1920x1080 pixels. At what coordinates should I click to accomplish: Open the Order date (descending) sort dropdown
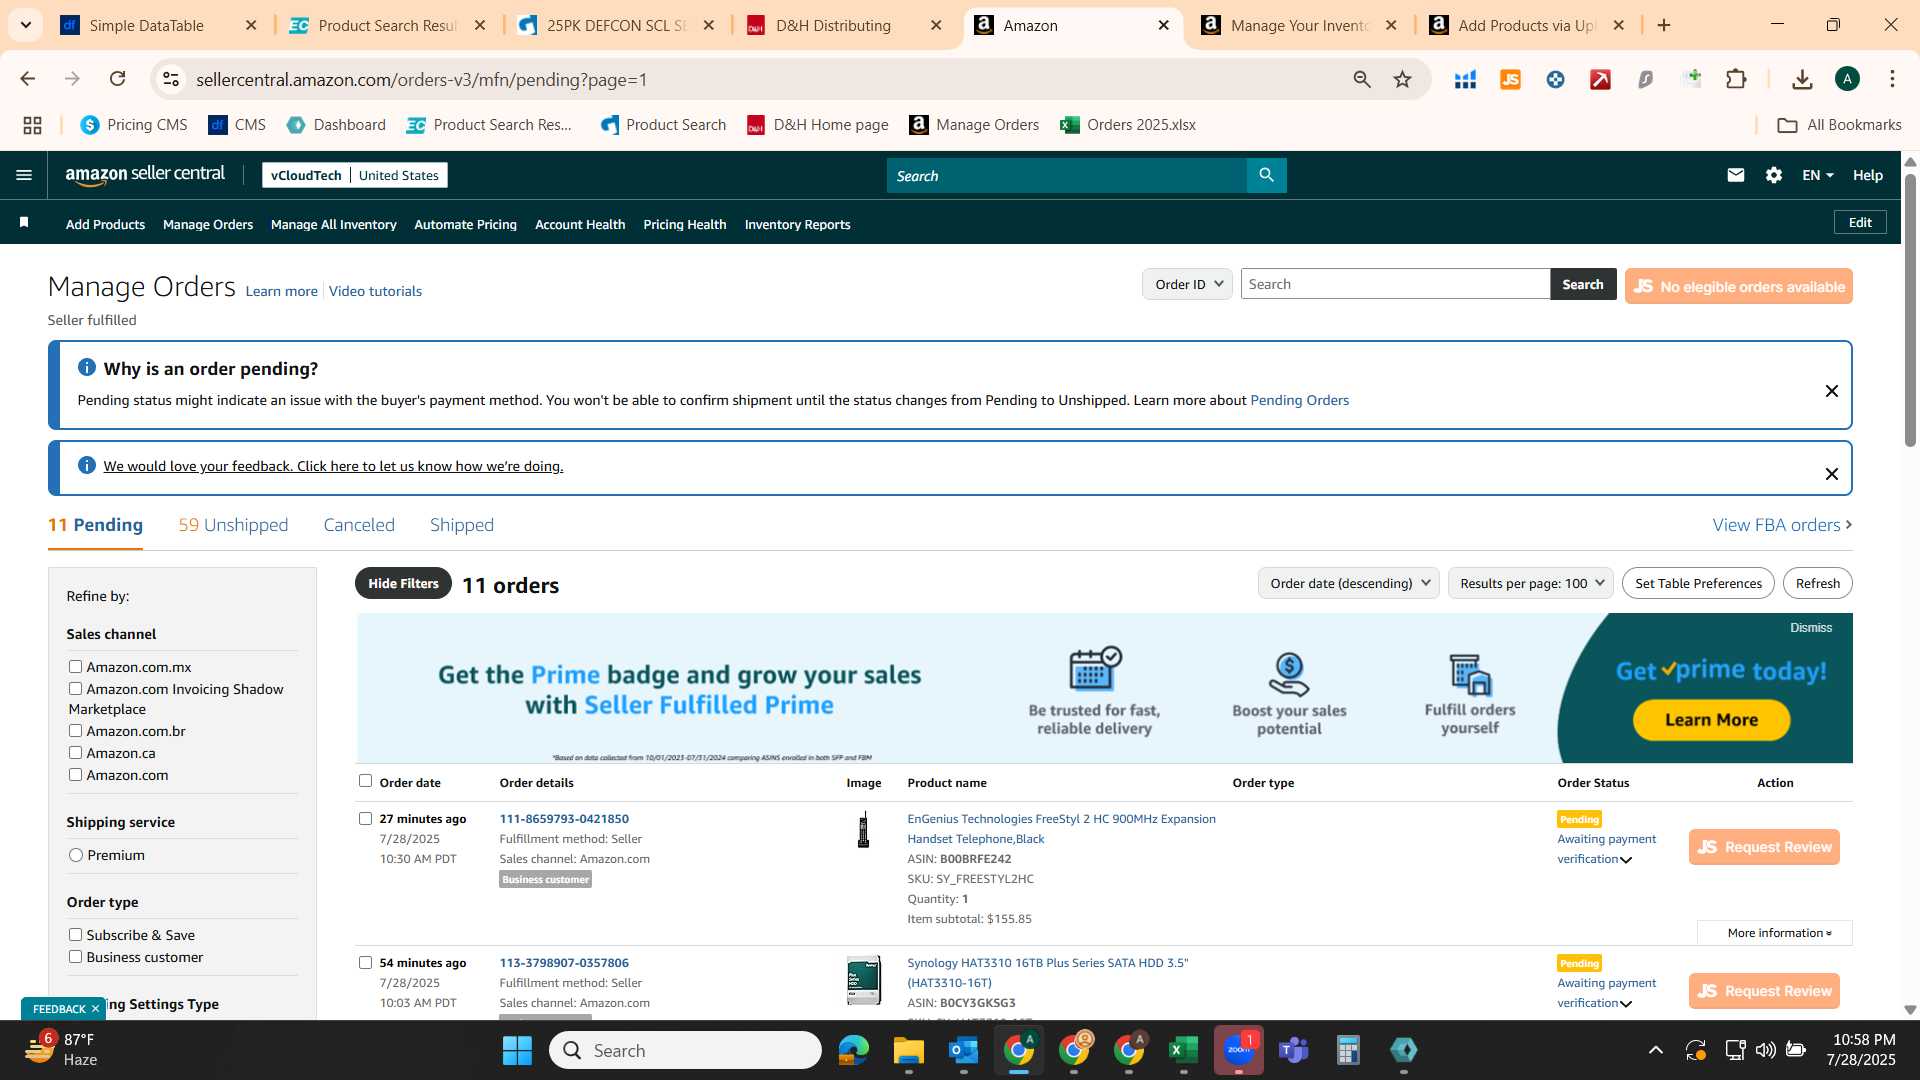tap(1348, 583)
